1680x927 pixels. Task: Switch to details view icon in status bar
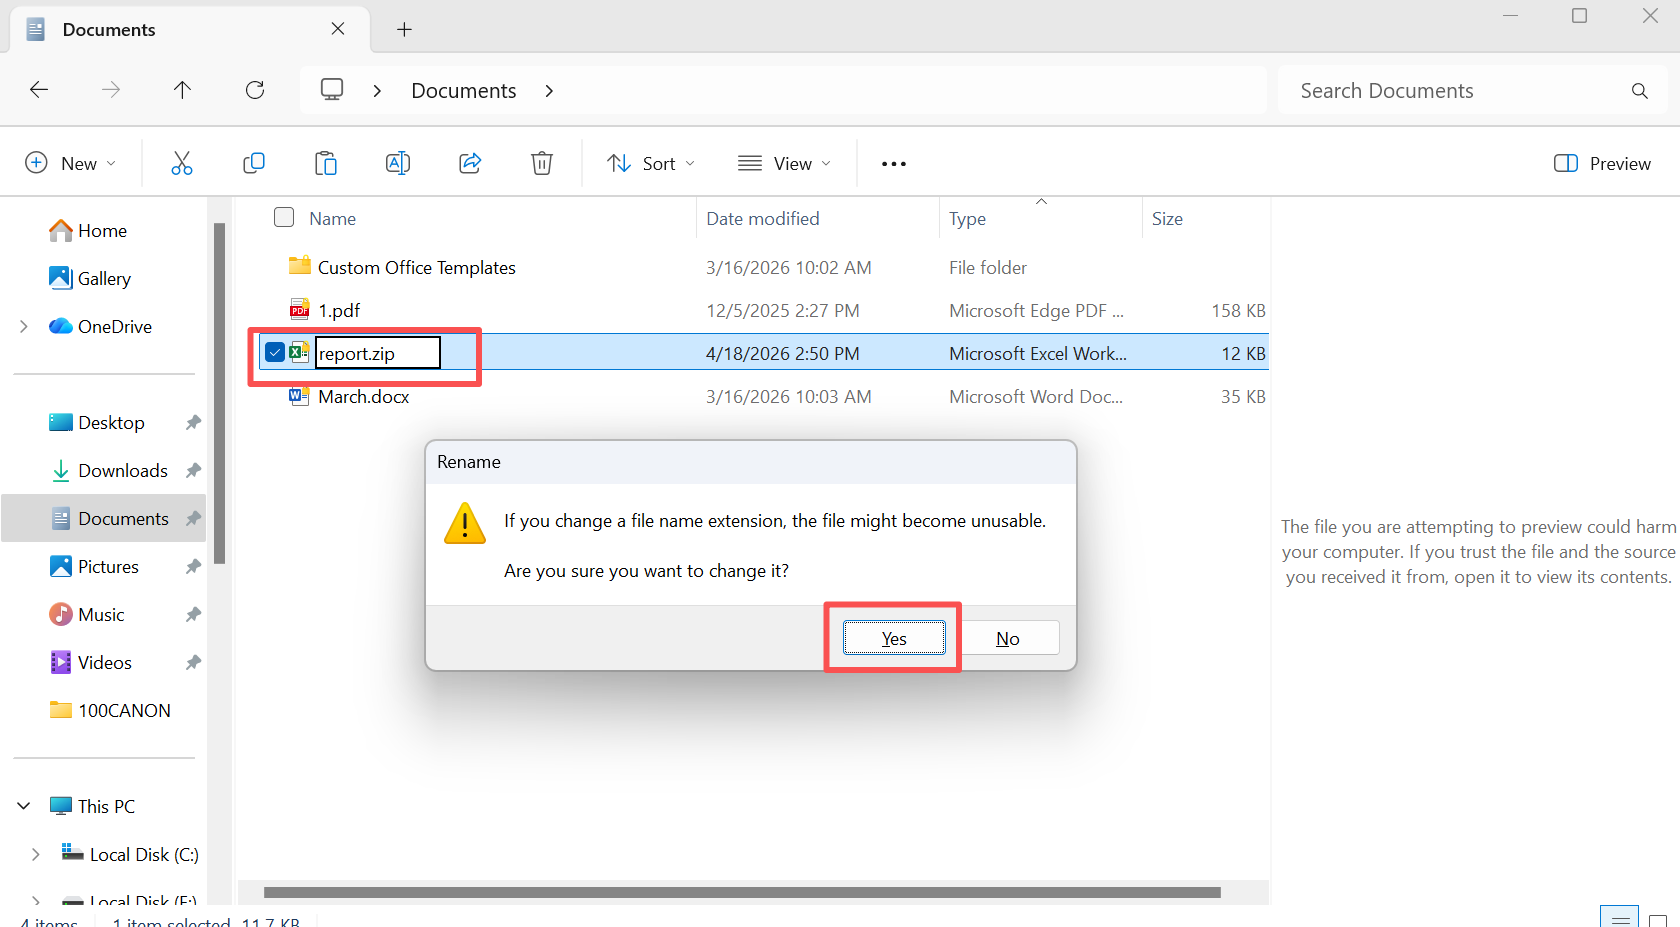click(x=1619, y=918)
